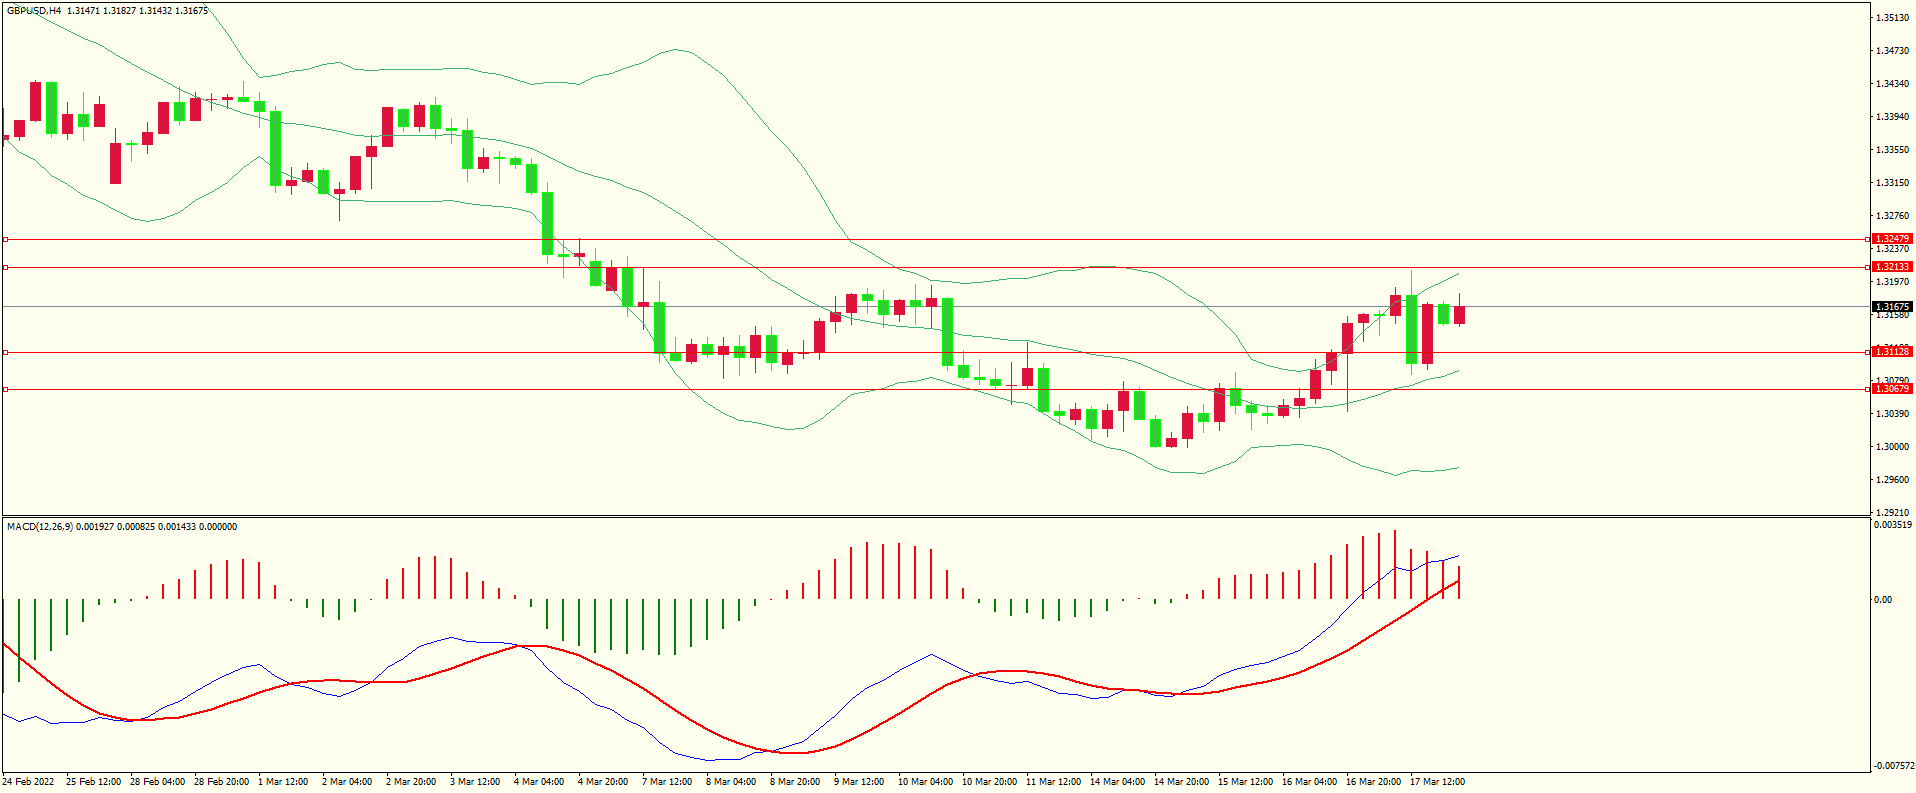The image size is (1916, 793).
Task: Click the 1.34730 price scale value
Action: click(1892, 51)
